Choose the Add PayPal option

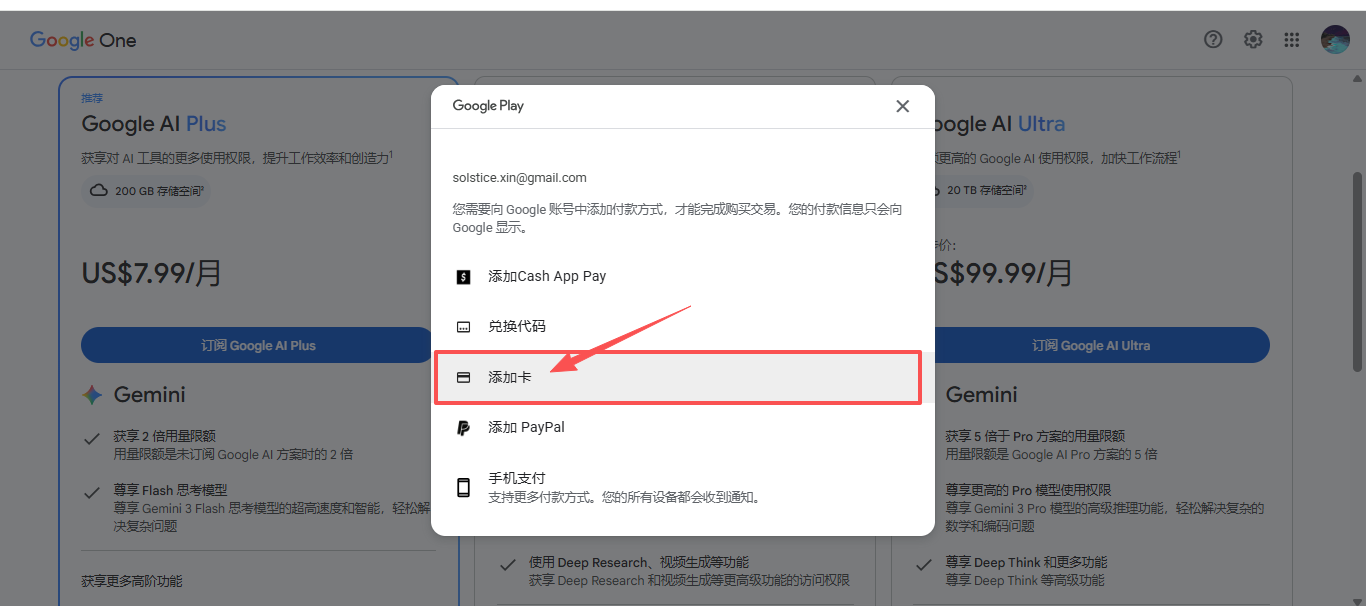click(682, 427)
